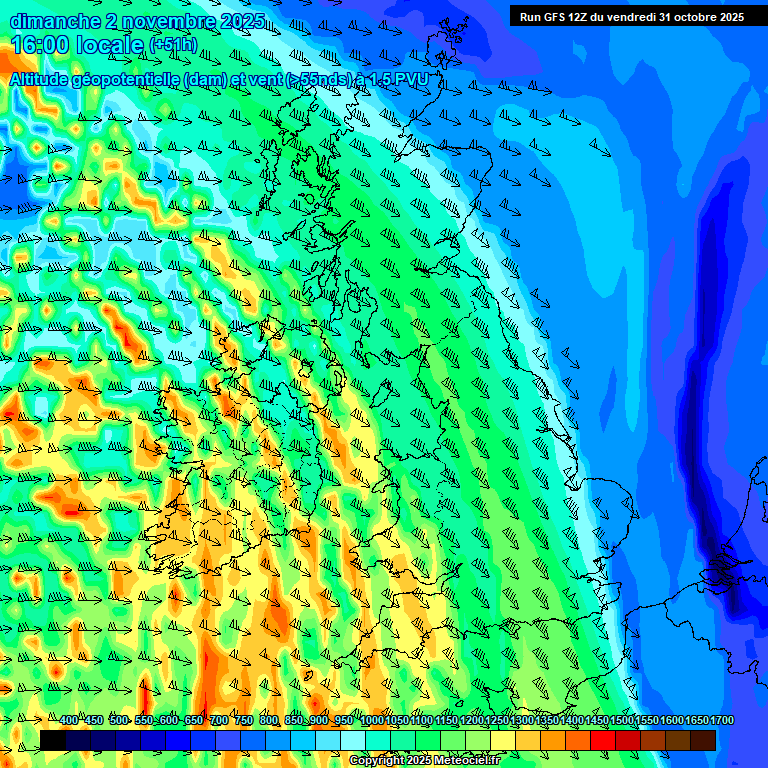
Task: Select the dark brown 1700 legend swatch
Action: [x=703, y=740]
